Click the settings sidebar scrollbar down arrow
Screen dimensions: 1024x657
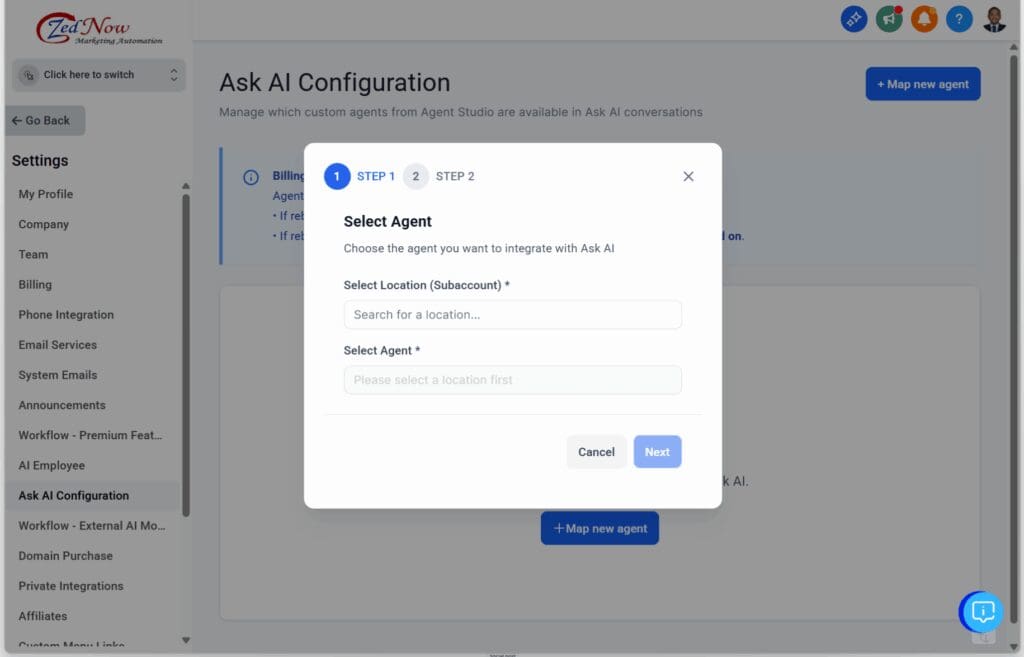click(x=185, y=640)
